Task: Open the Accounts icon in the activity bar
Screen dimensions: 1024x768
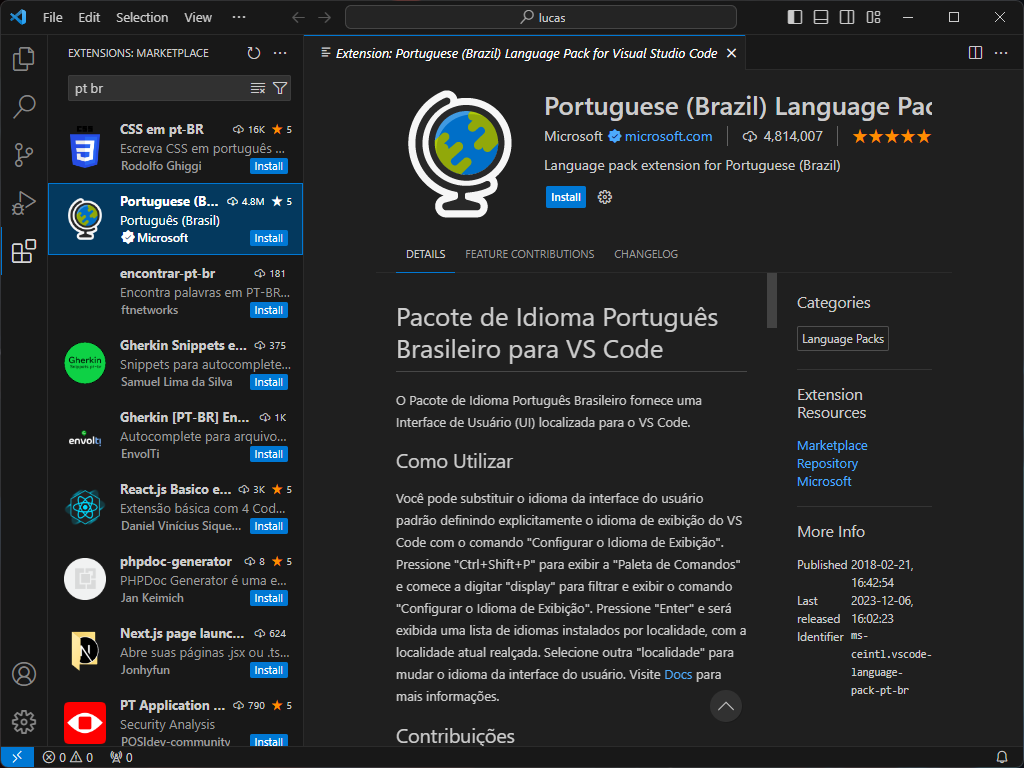Action: click(x=24, y=675)
